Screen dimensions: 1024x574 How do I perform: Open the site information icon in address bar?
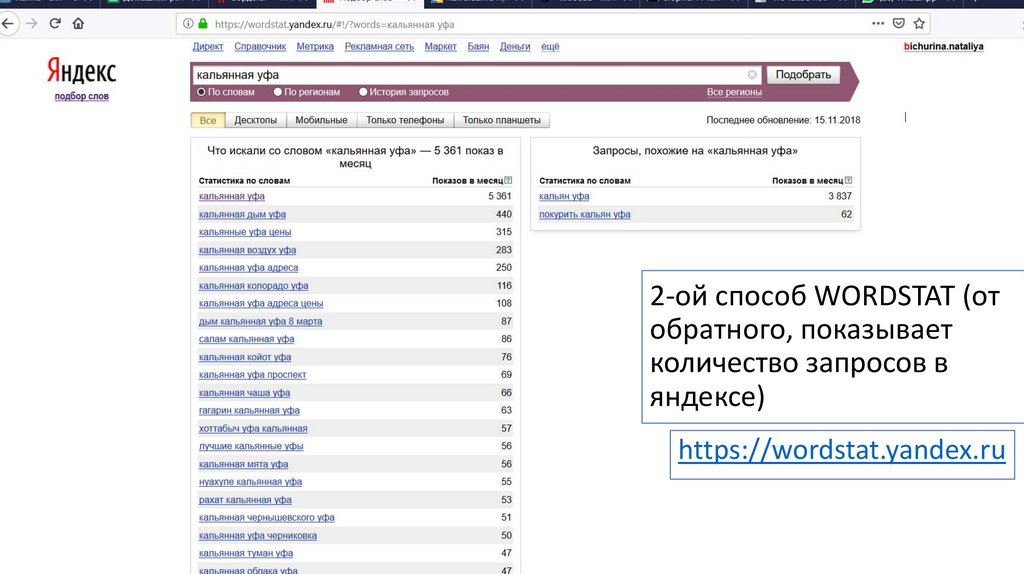(188, 24)
